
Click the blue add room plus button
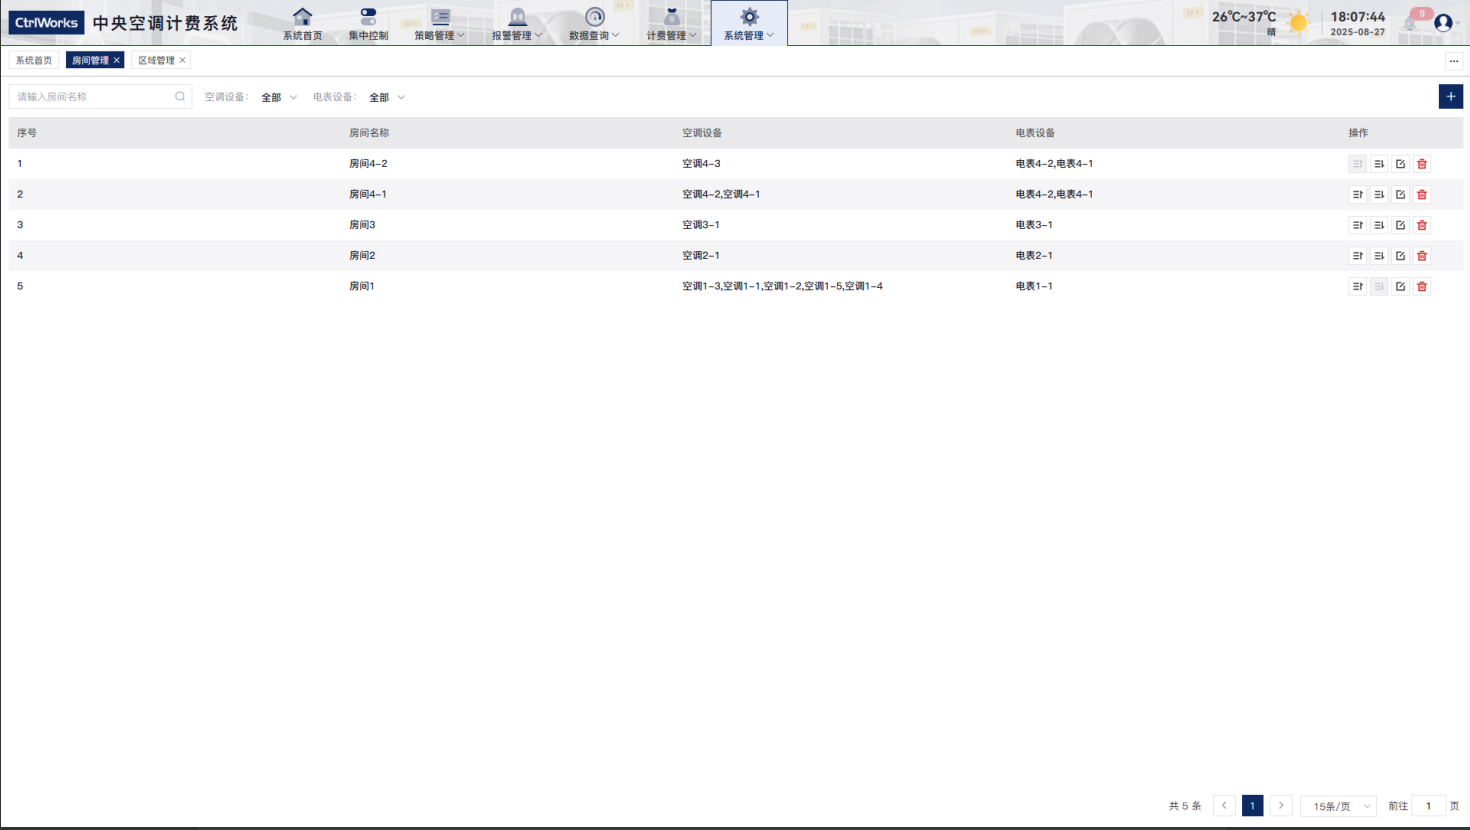1450,97
